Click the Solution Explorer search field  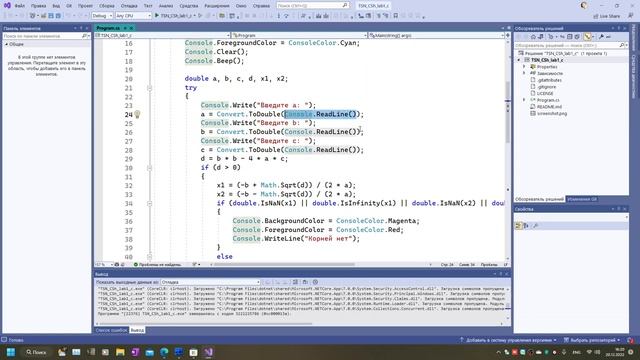[570, 45]
